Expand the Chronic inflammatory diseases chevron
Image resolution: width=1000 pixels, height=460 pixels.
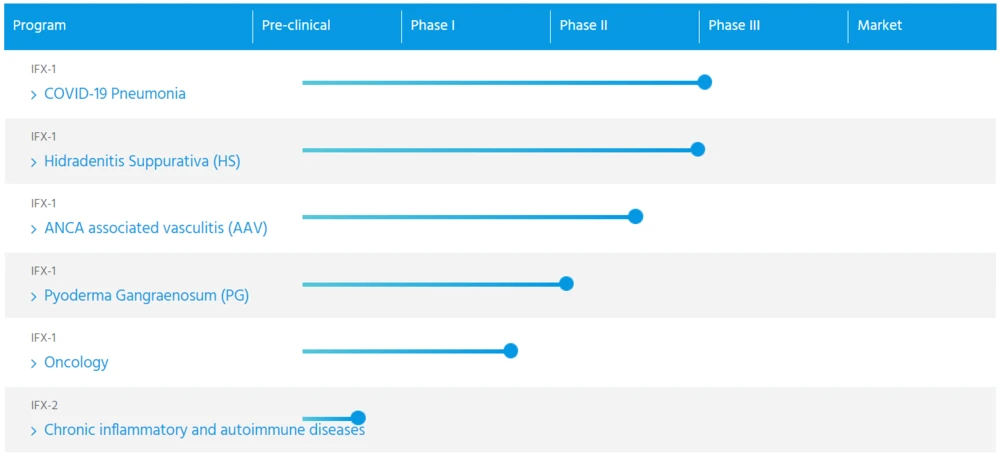pyautogui.click(x=34, y=431)
